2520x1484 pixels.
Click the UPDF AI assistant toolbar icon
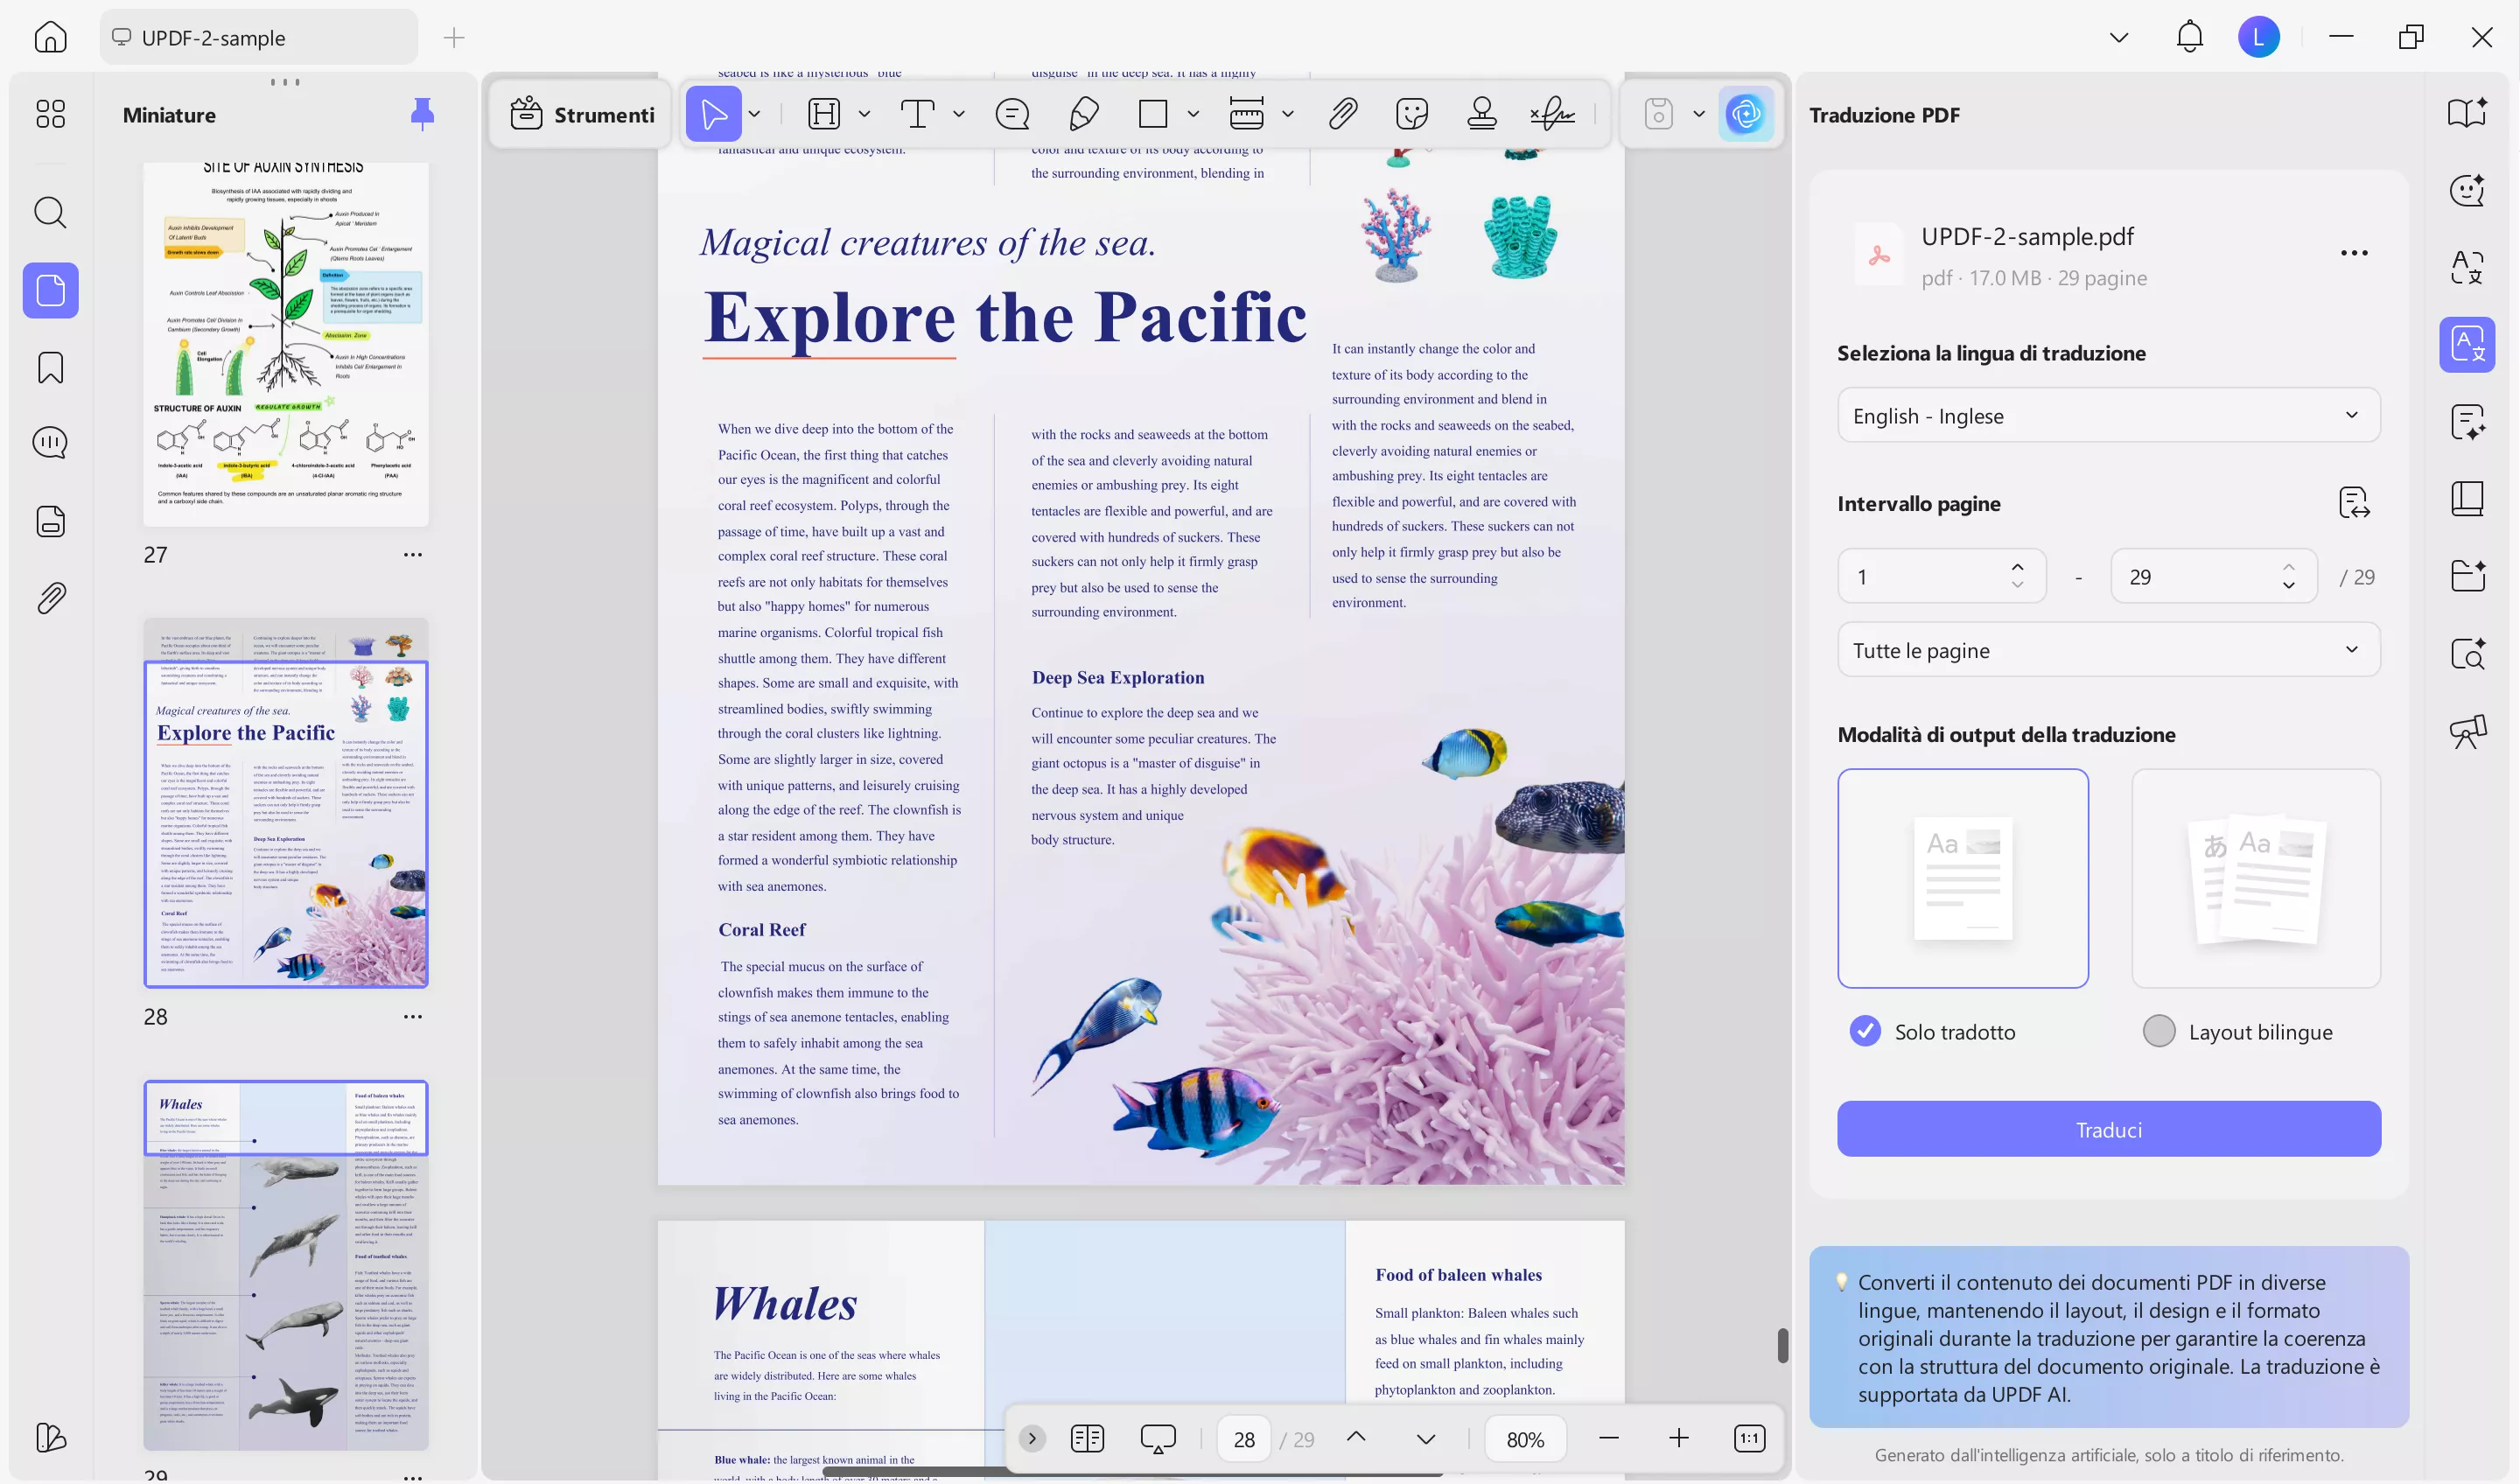pos(1745,114)
